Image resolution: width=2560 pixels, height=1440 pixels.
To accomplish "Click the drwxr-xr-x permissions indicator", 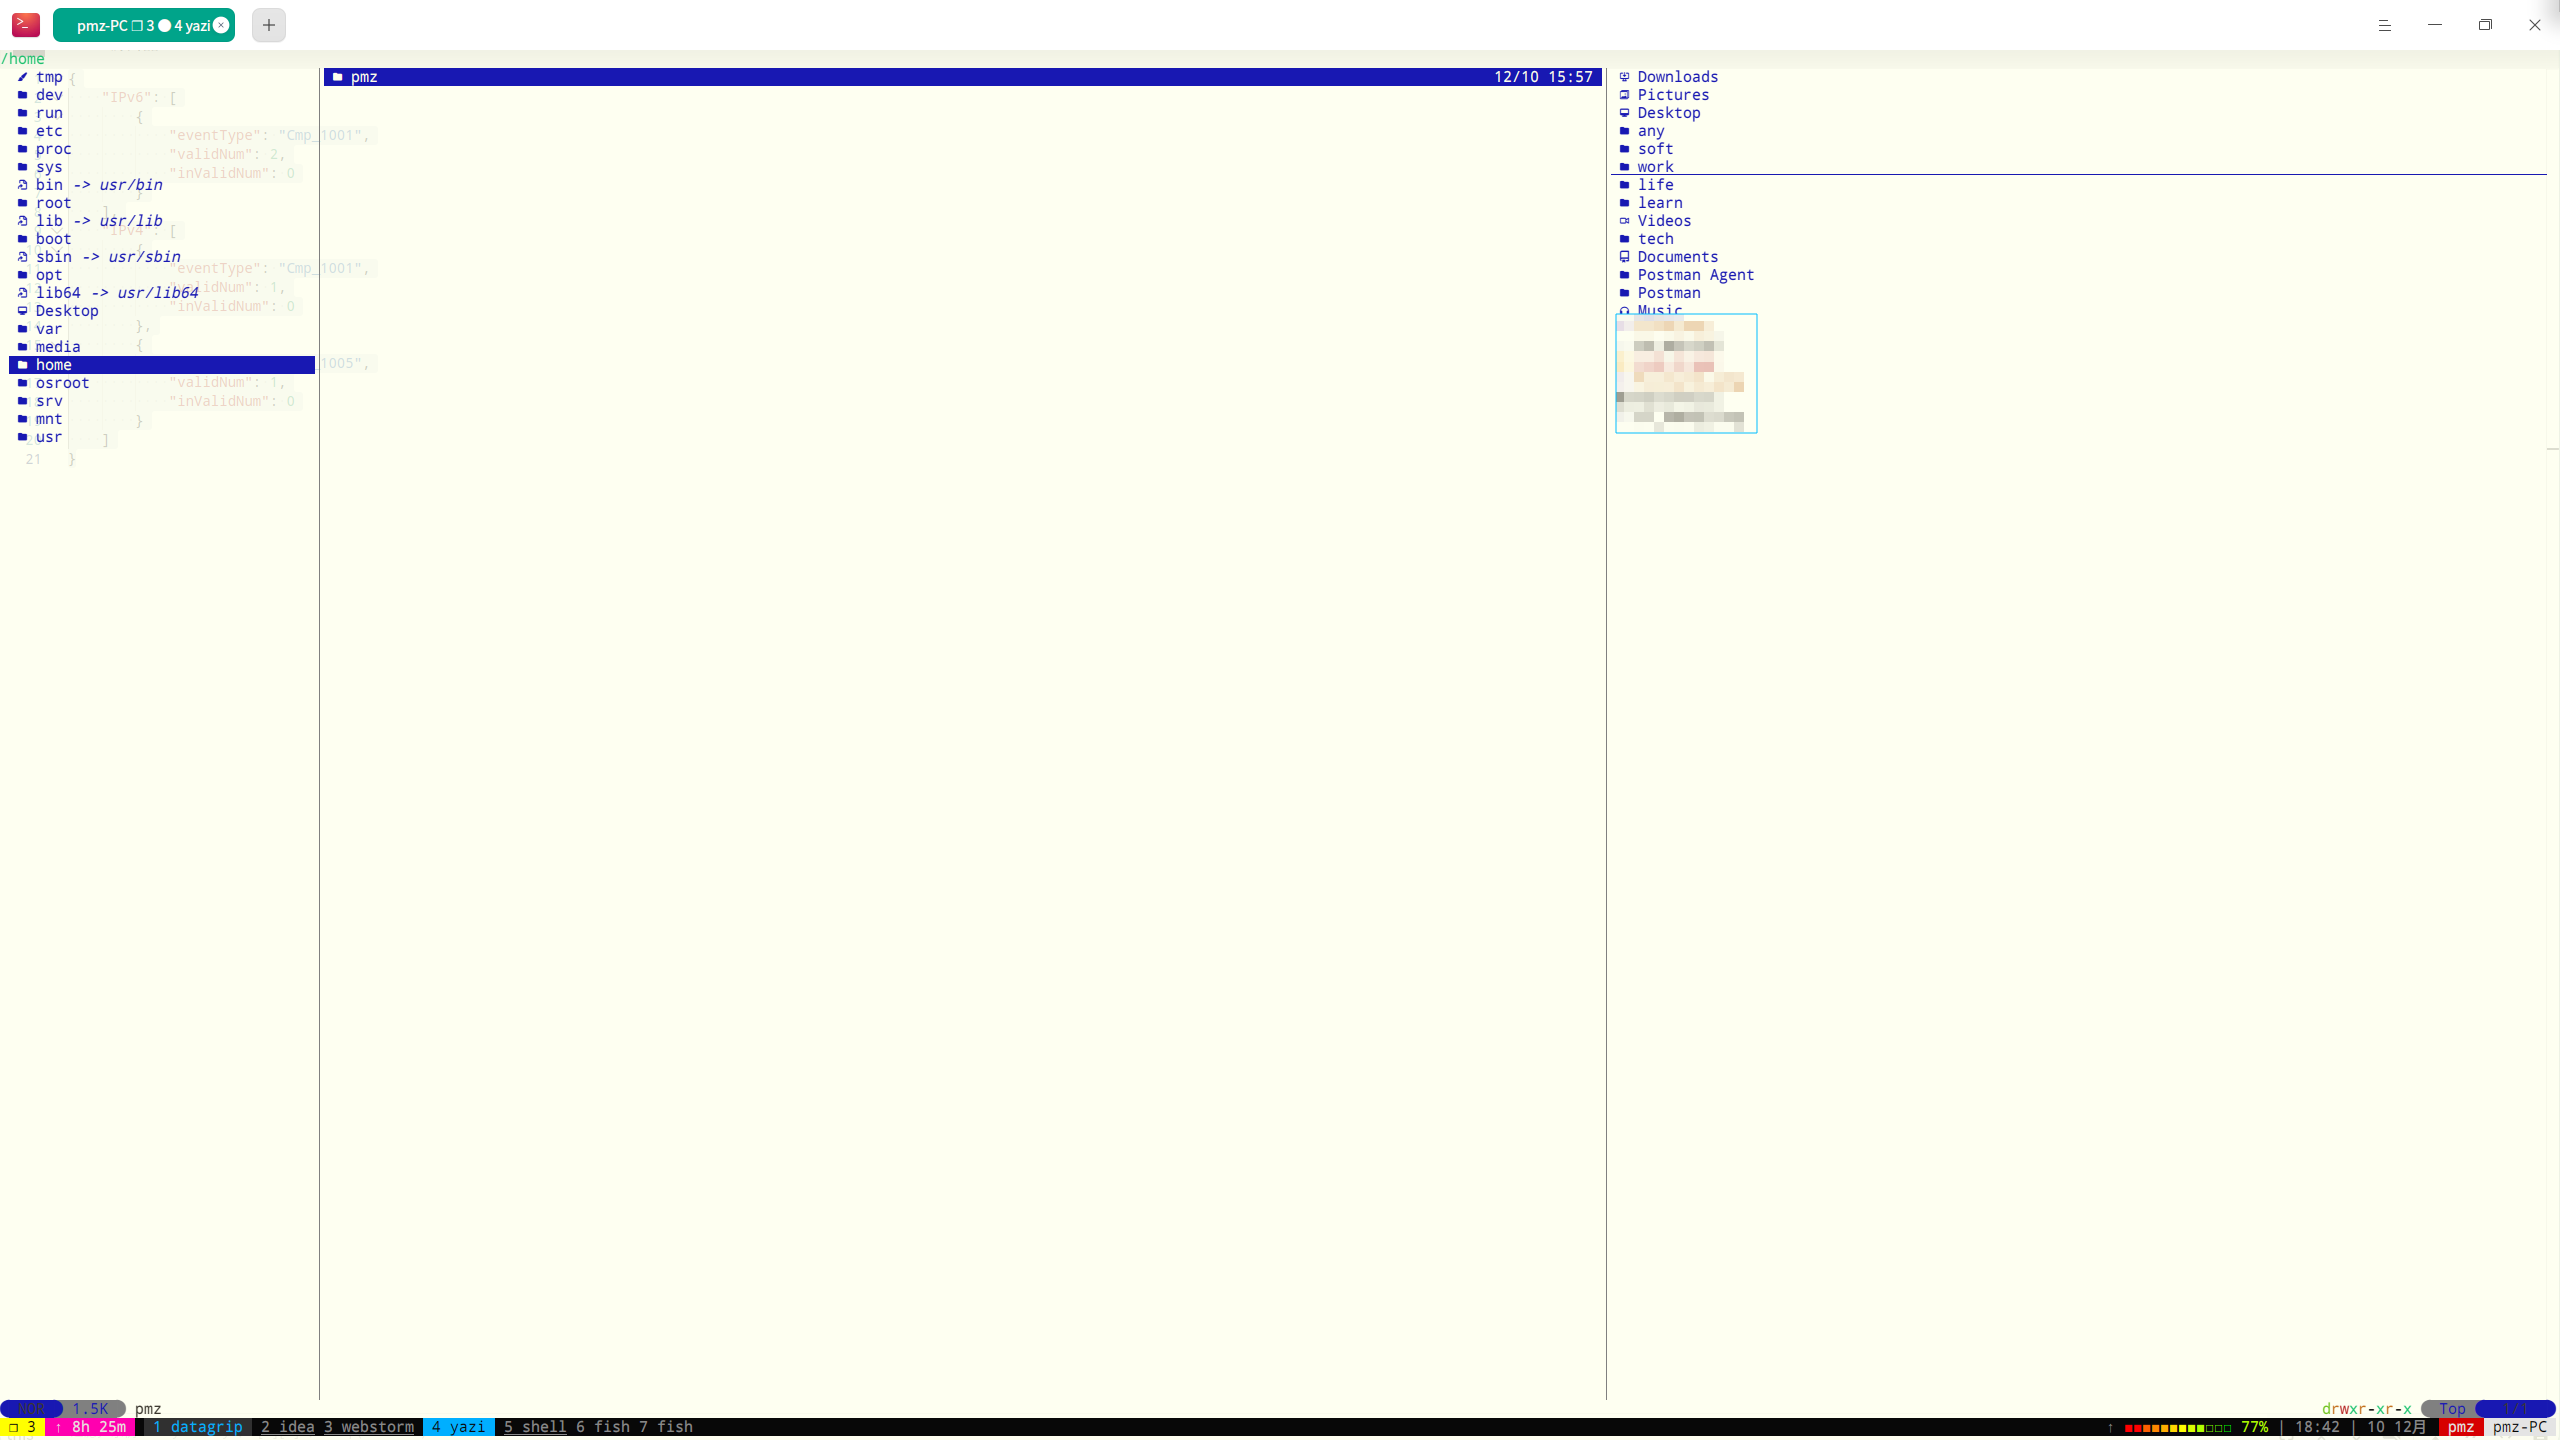I will tap(2366, 1409).
